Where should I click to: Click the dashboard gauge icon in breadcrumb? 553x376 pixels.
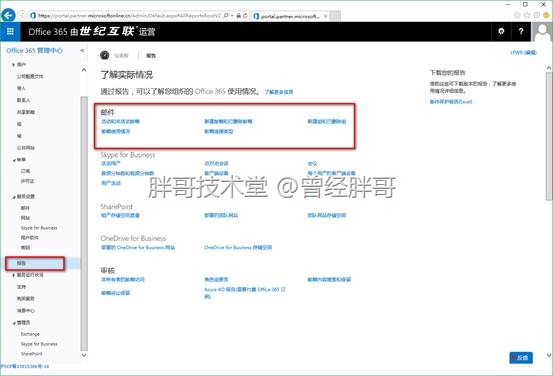tap(105, 55)
